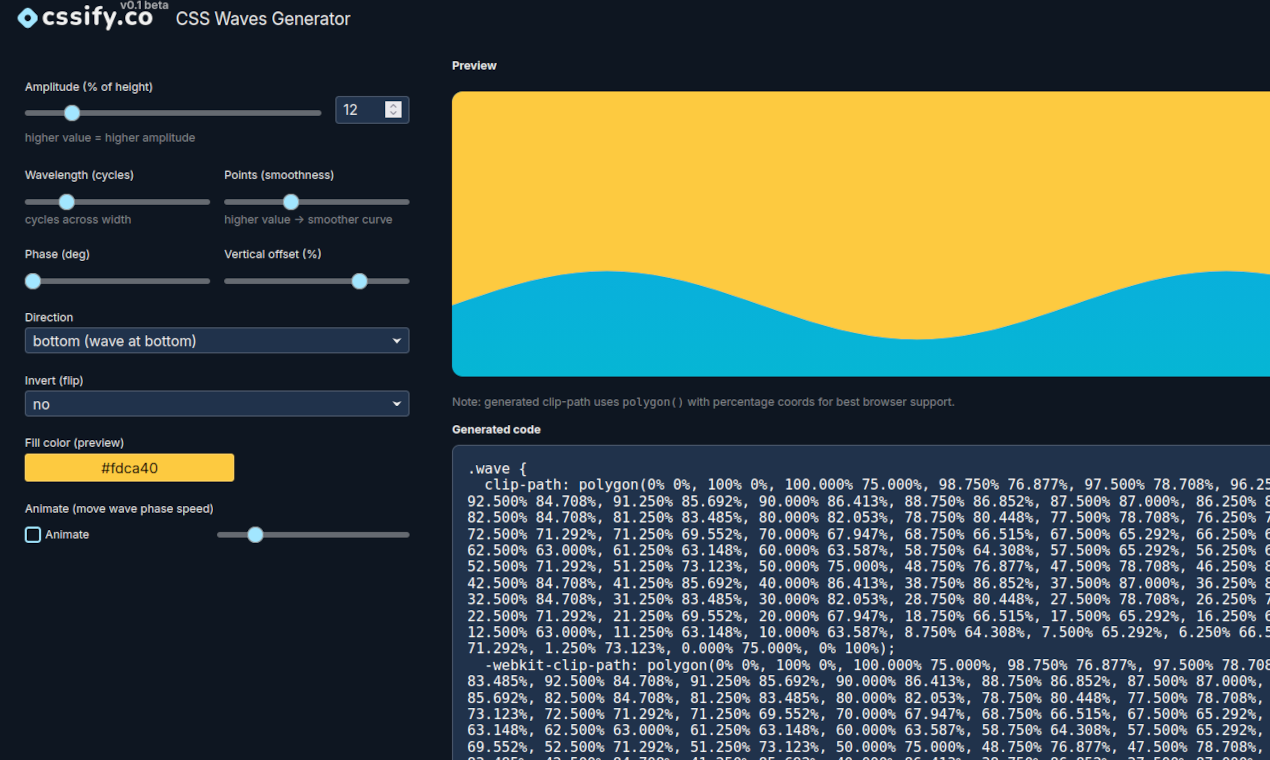Enable the Animate checkbox

[33, 535]
